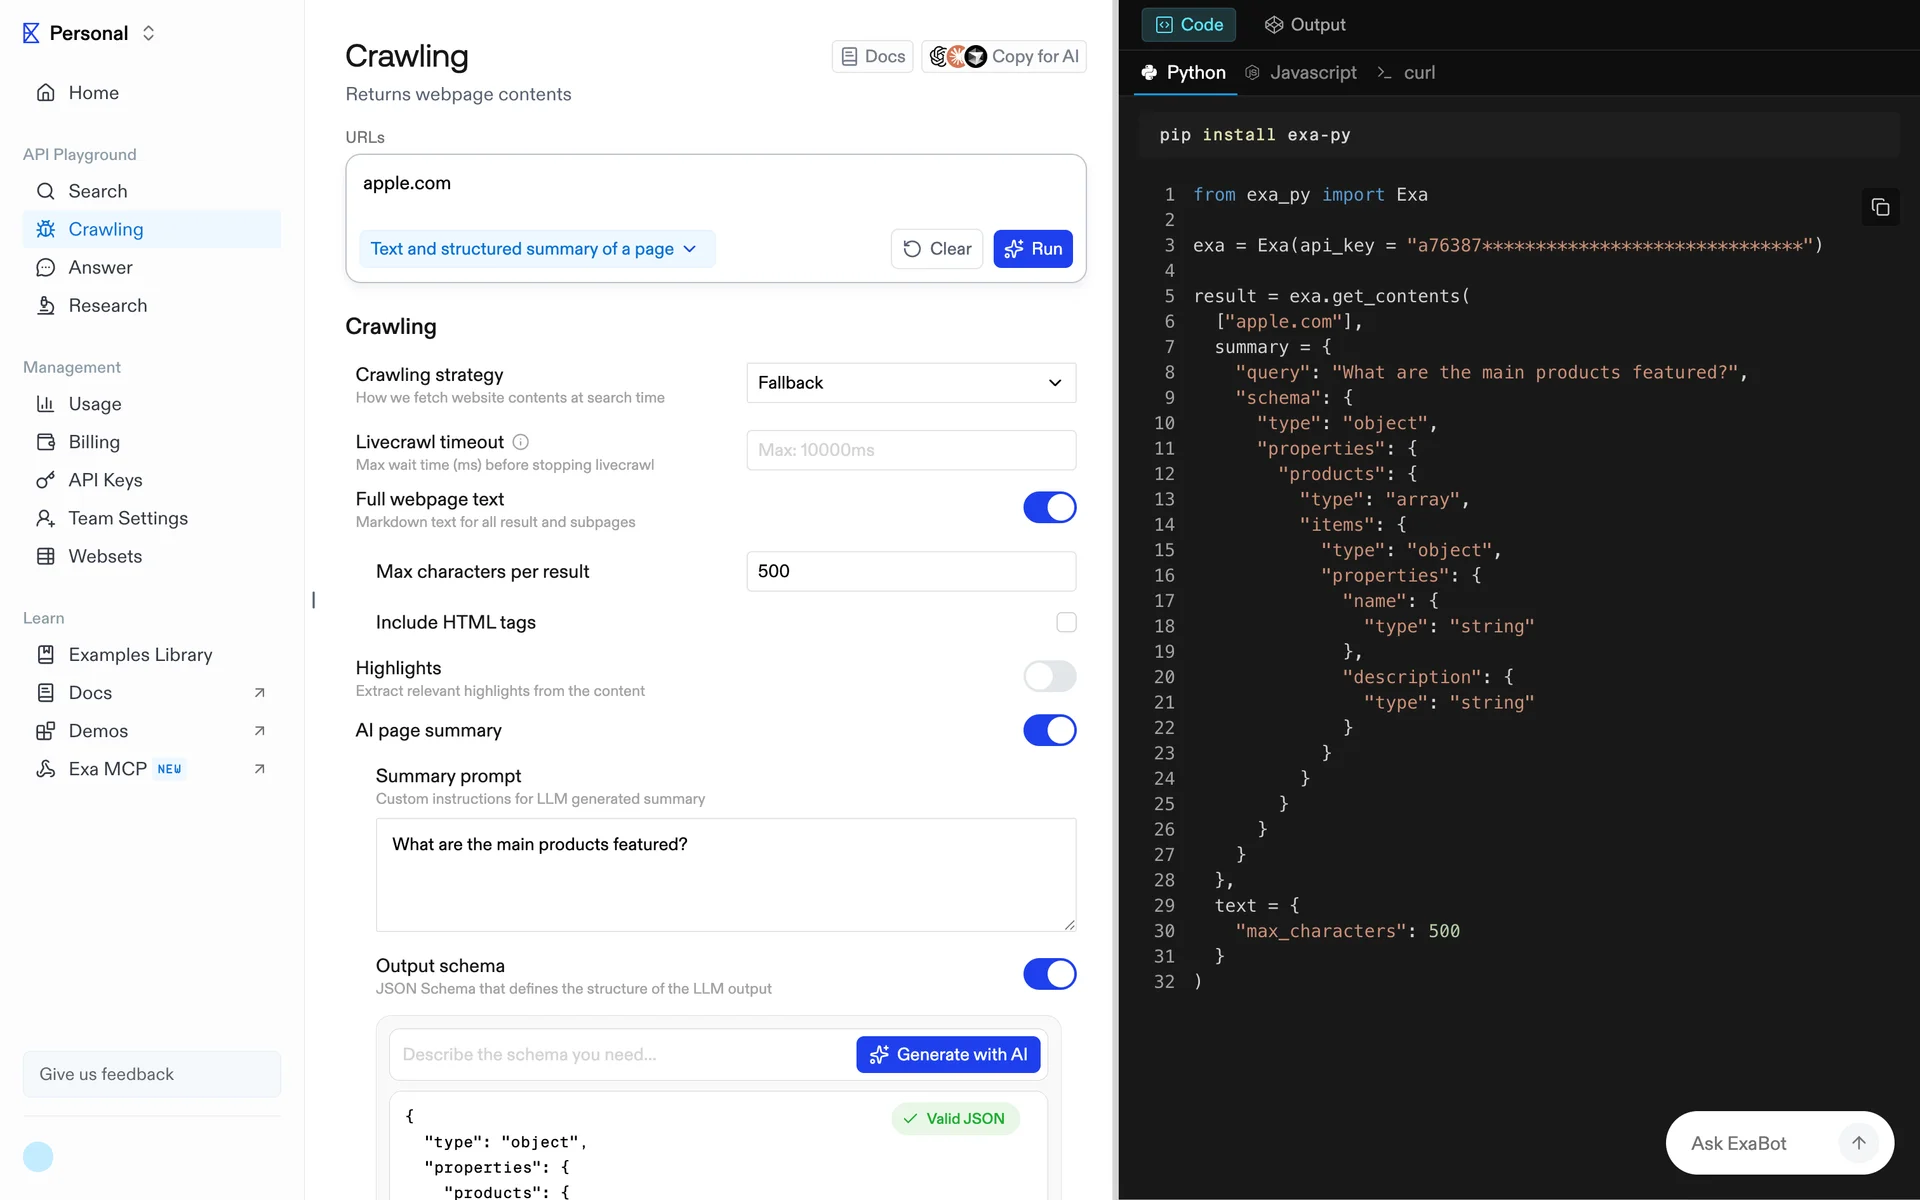Click the Ask ExaBot send arrow
The height and width of the screenshot is (1200, 1920).
pyautogui.click(x=1858, y=1143)
